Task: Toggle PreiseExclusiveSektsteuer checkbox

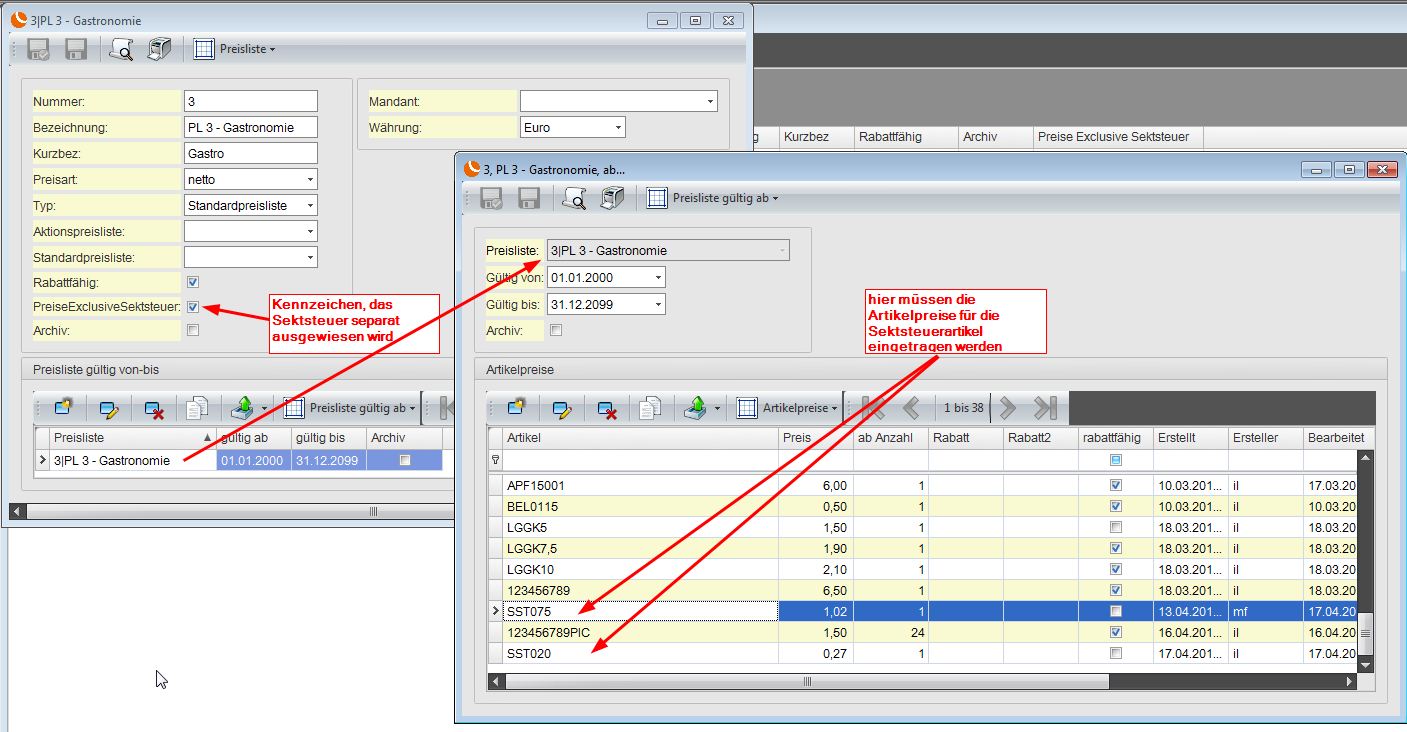Action: tap(193, 307)
